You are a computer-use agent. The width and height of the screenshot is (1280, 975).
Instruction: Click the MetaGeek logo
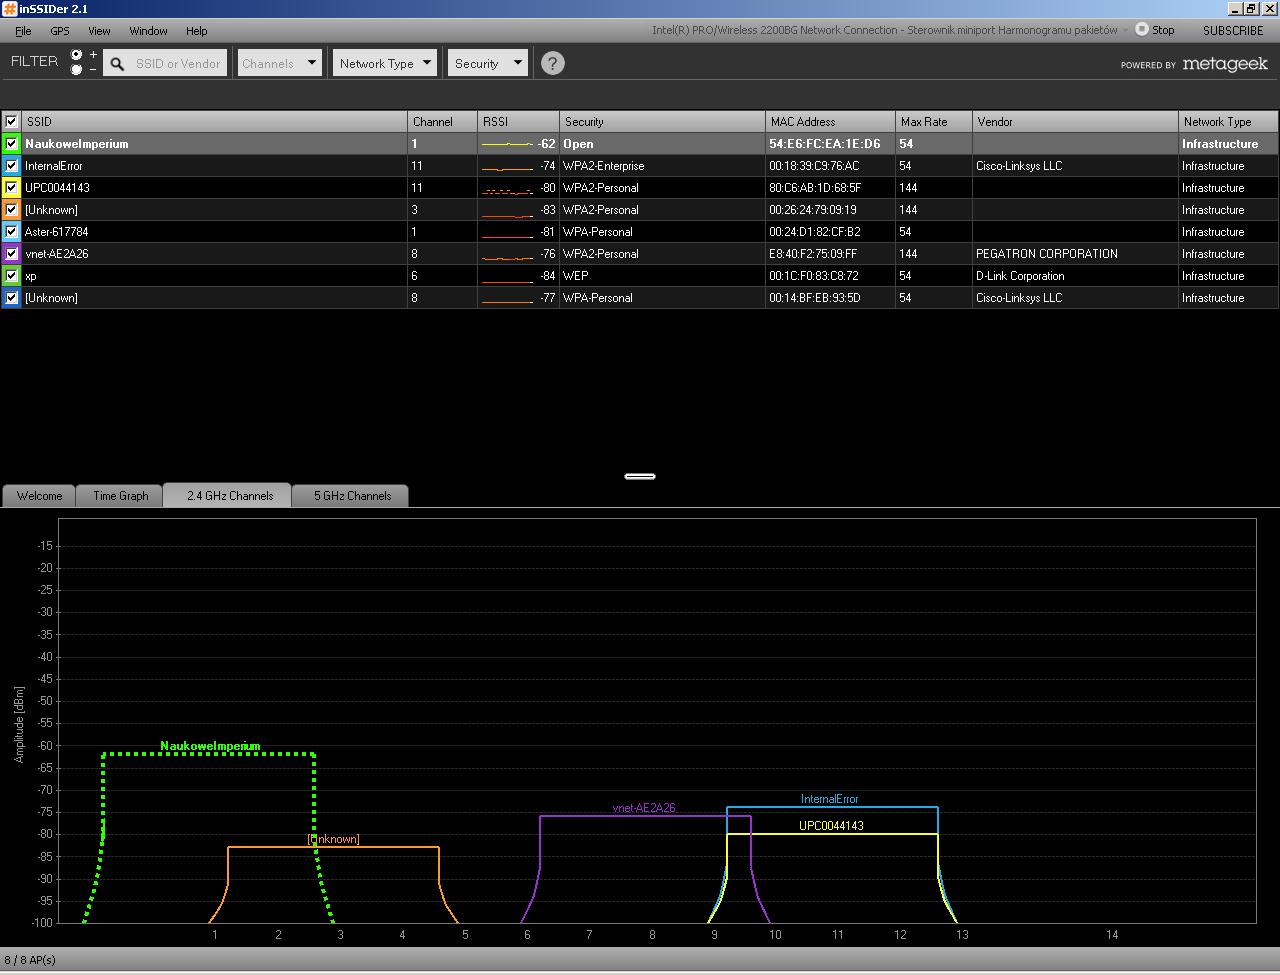(x=1225, y=64)
